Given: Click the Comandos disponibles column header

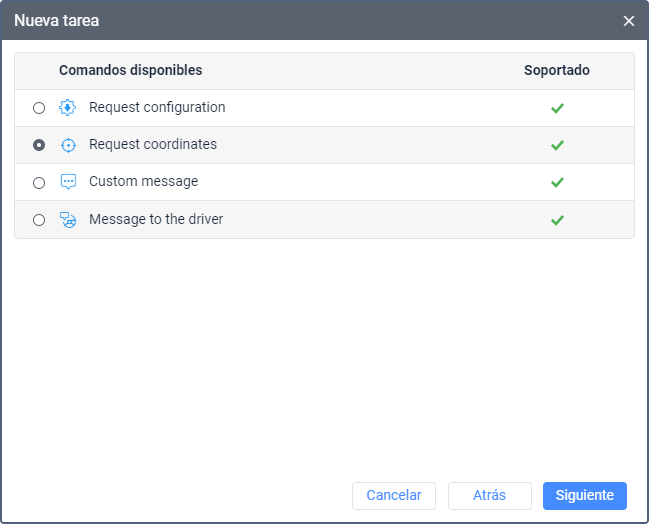Looking at the screenshot, I should click(x=131, y=71).
